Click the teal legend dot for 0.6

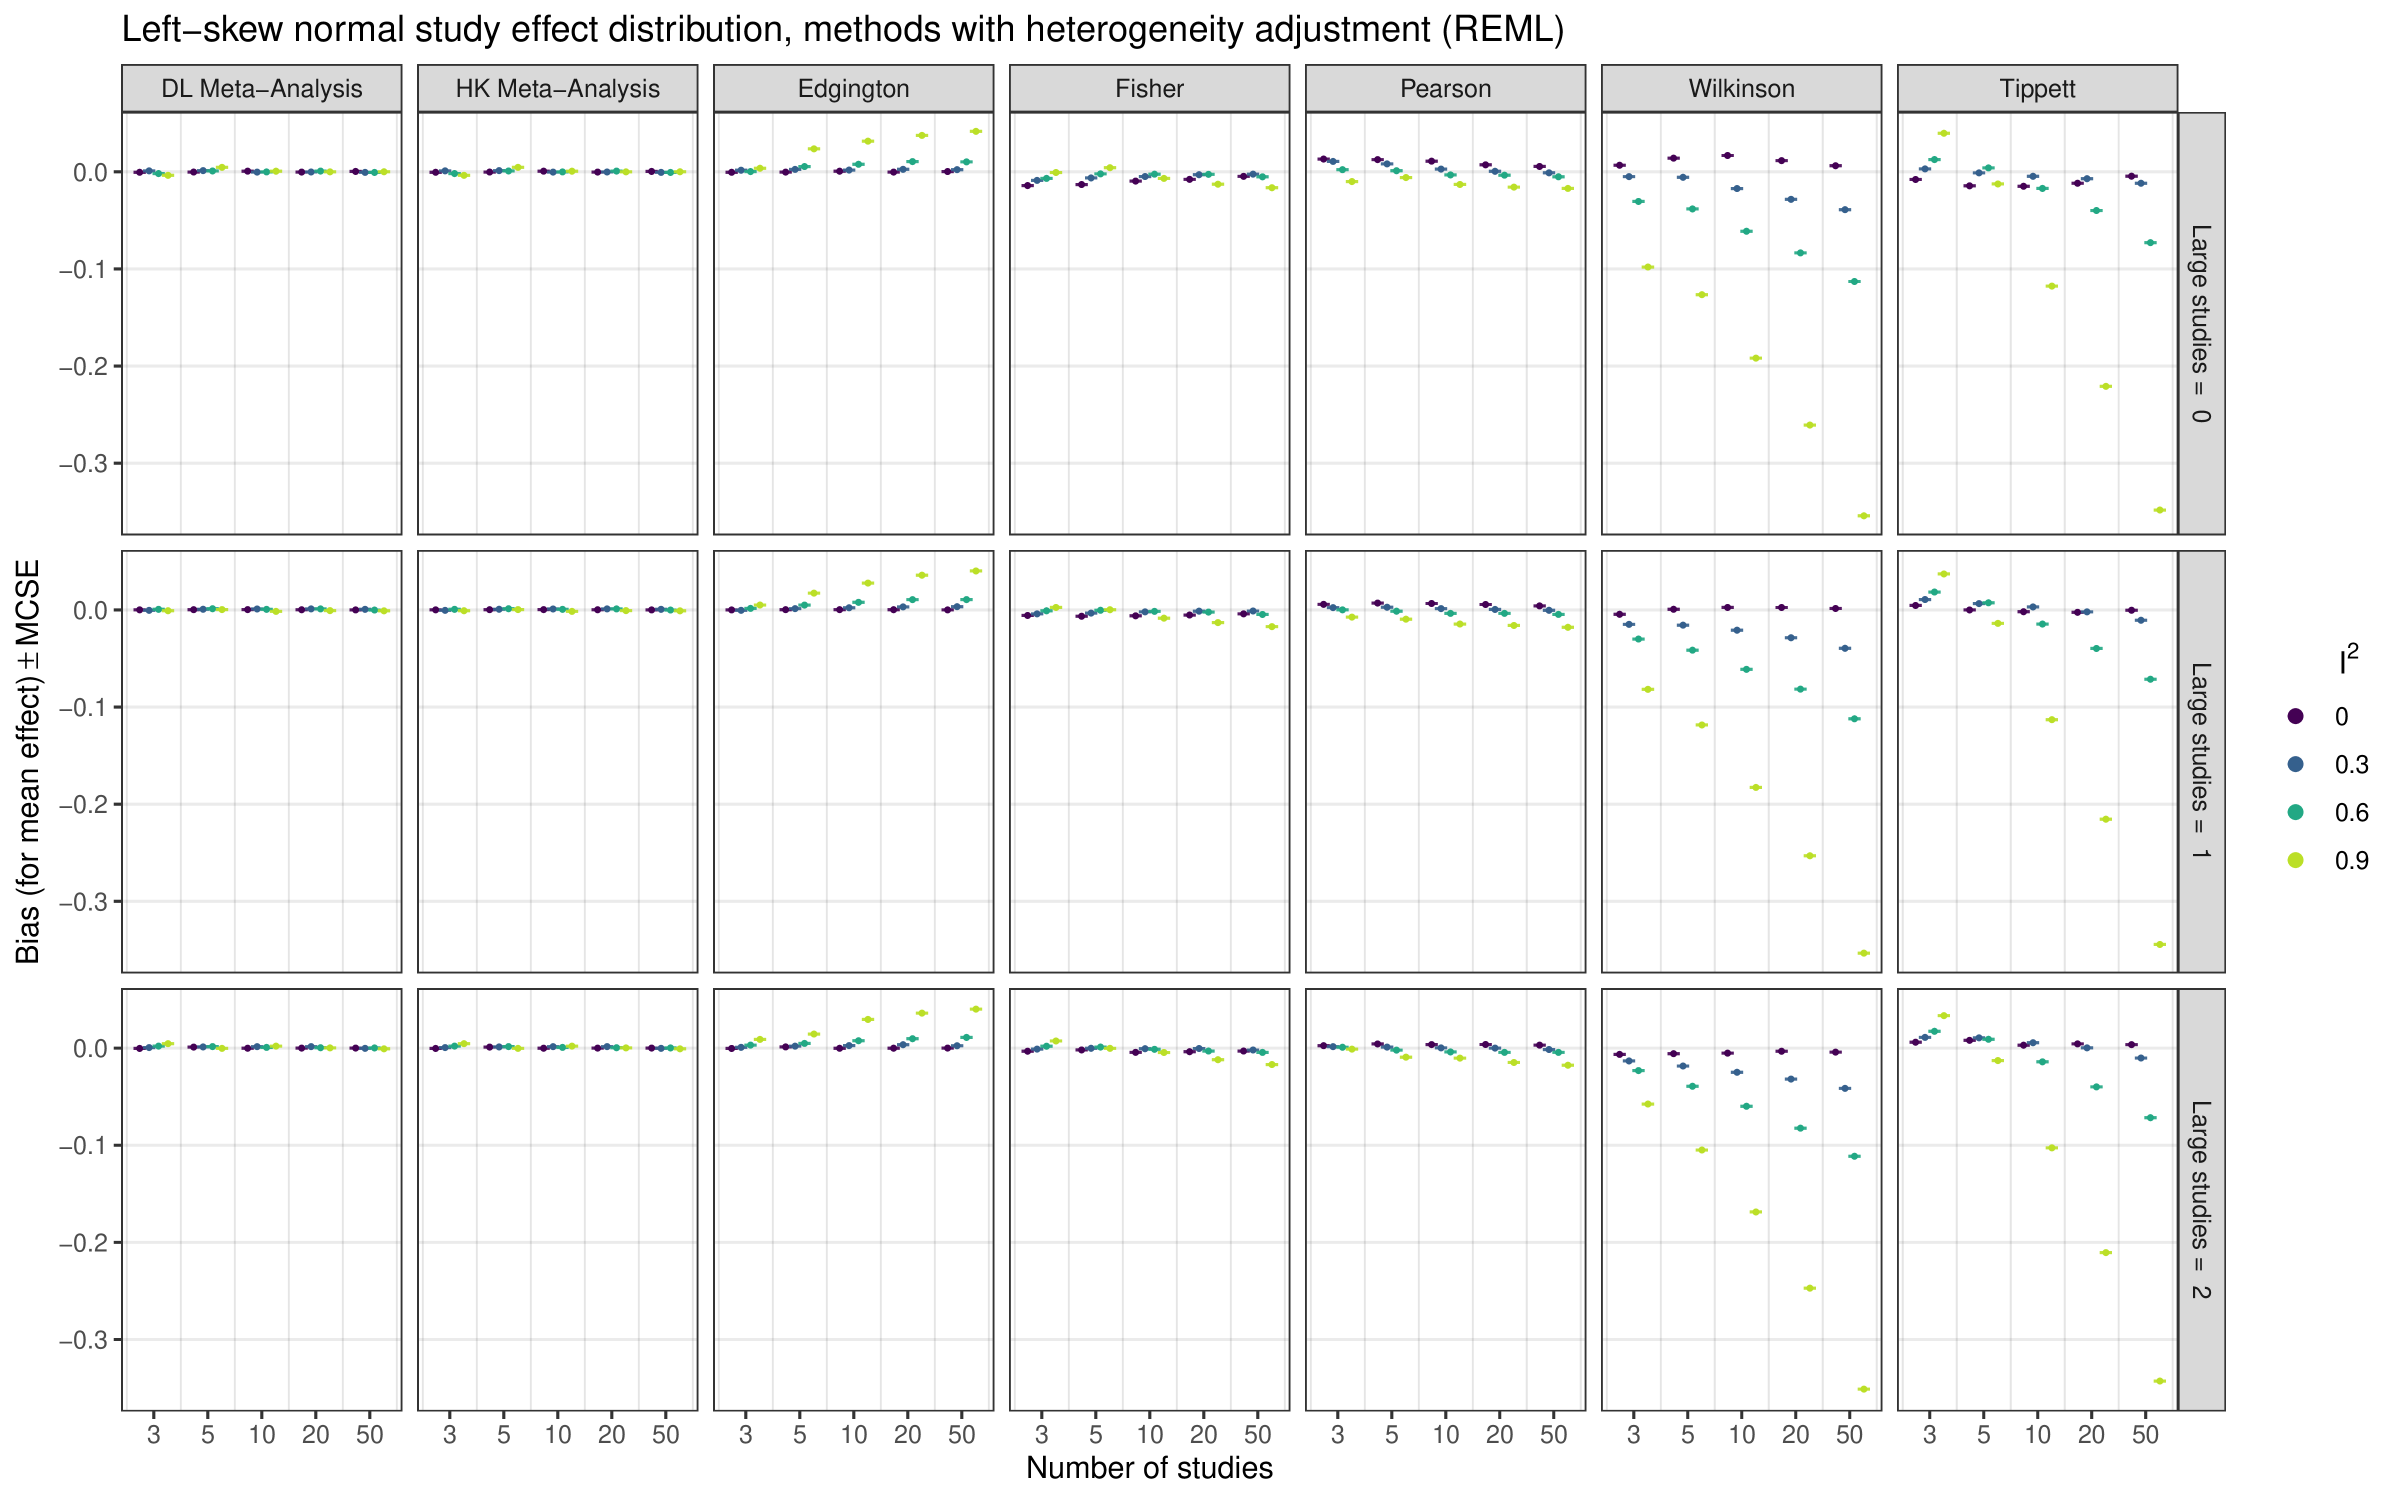(x=2296, y=812)
